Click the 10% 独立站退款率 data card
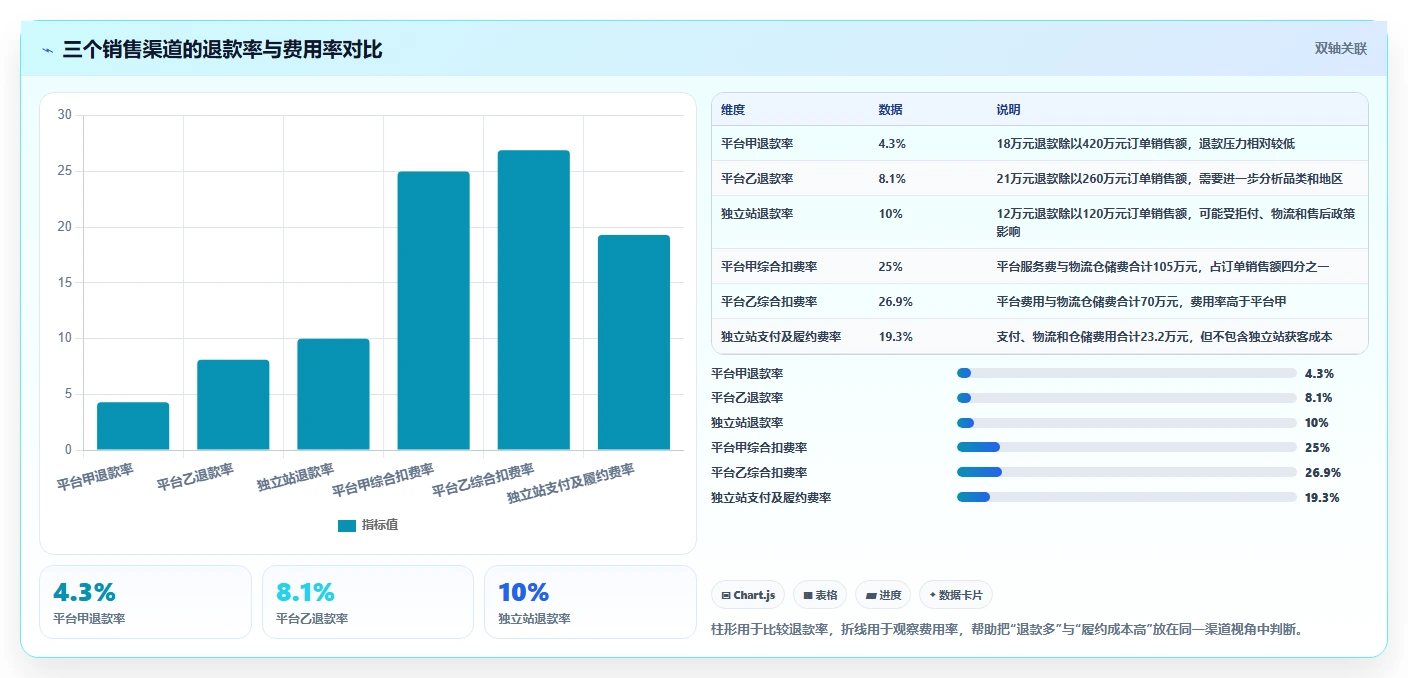Screen dimensions: 1408x678 tap(590, 602)
